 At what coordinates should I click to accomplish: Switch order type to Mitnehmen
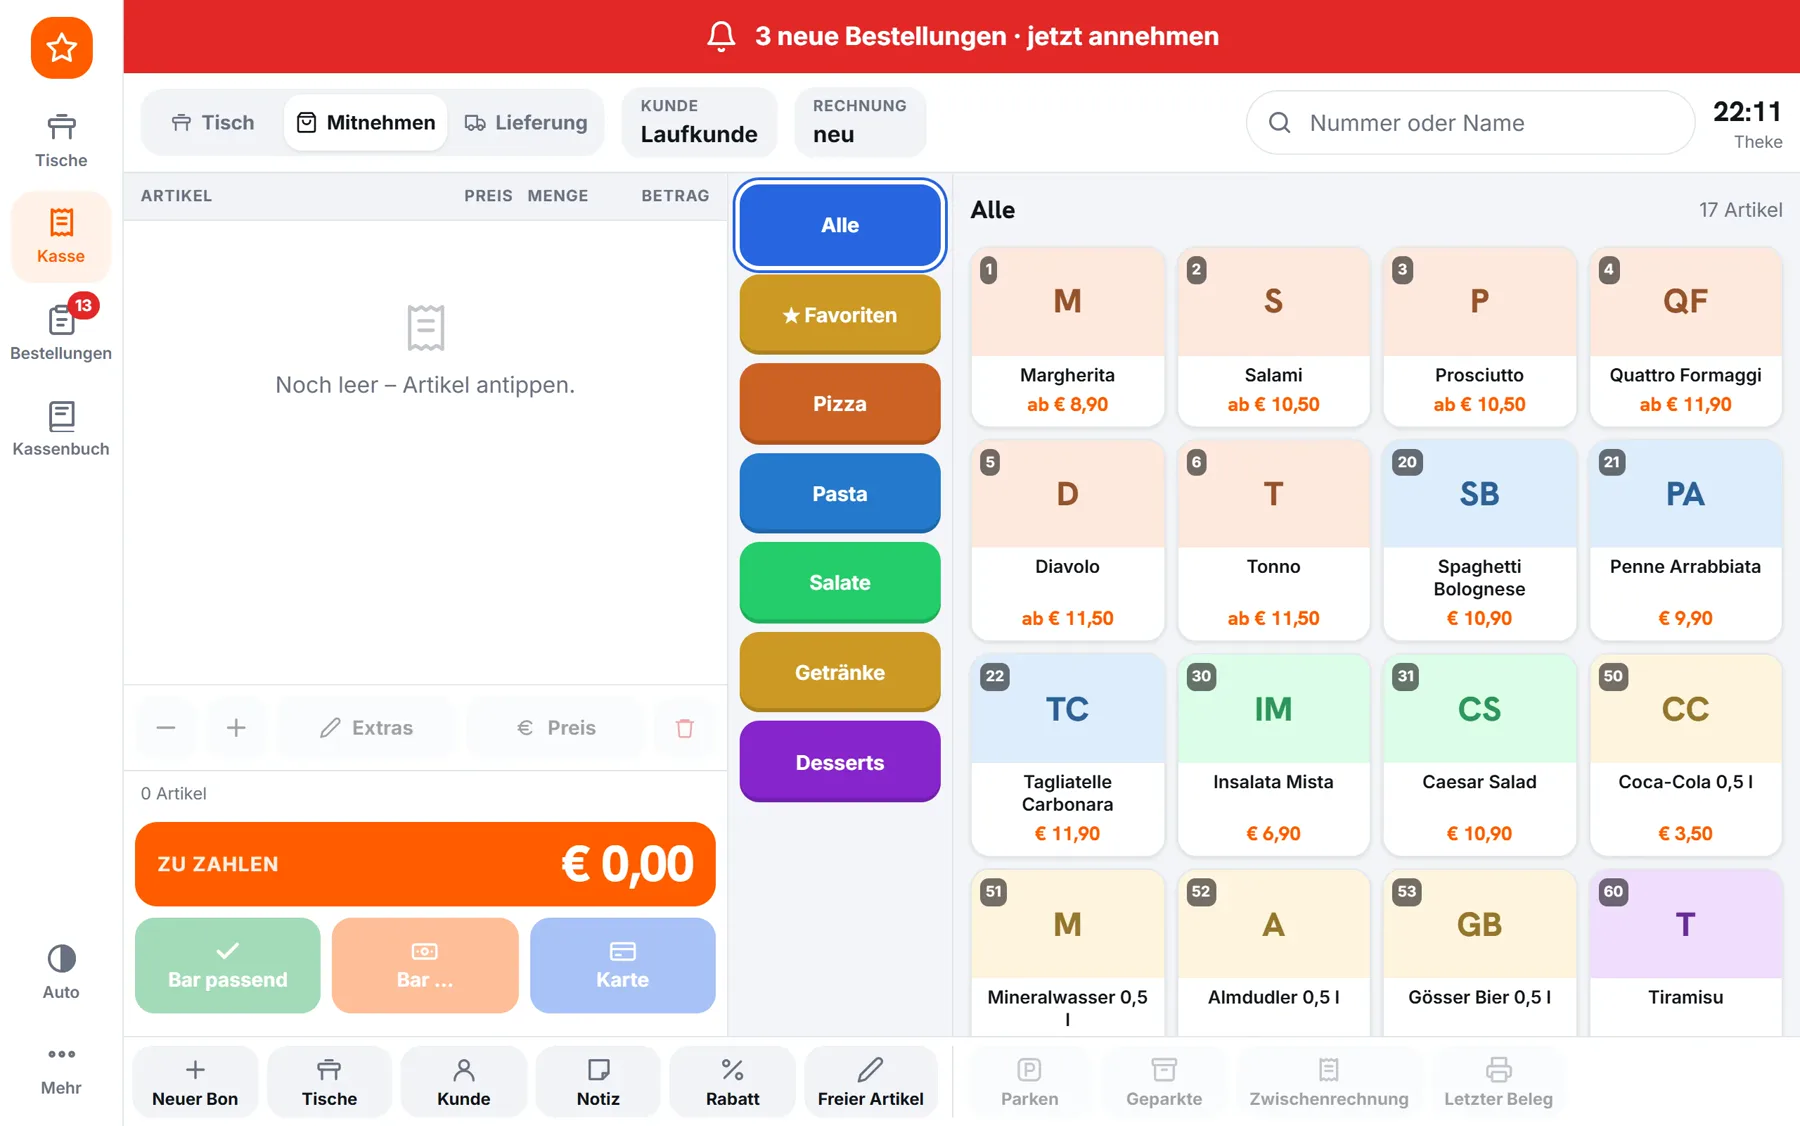[x=366, y=122]
